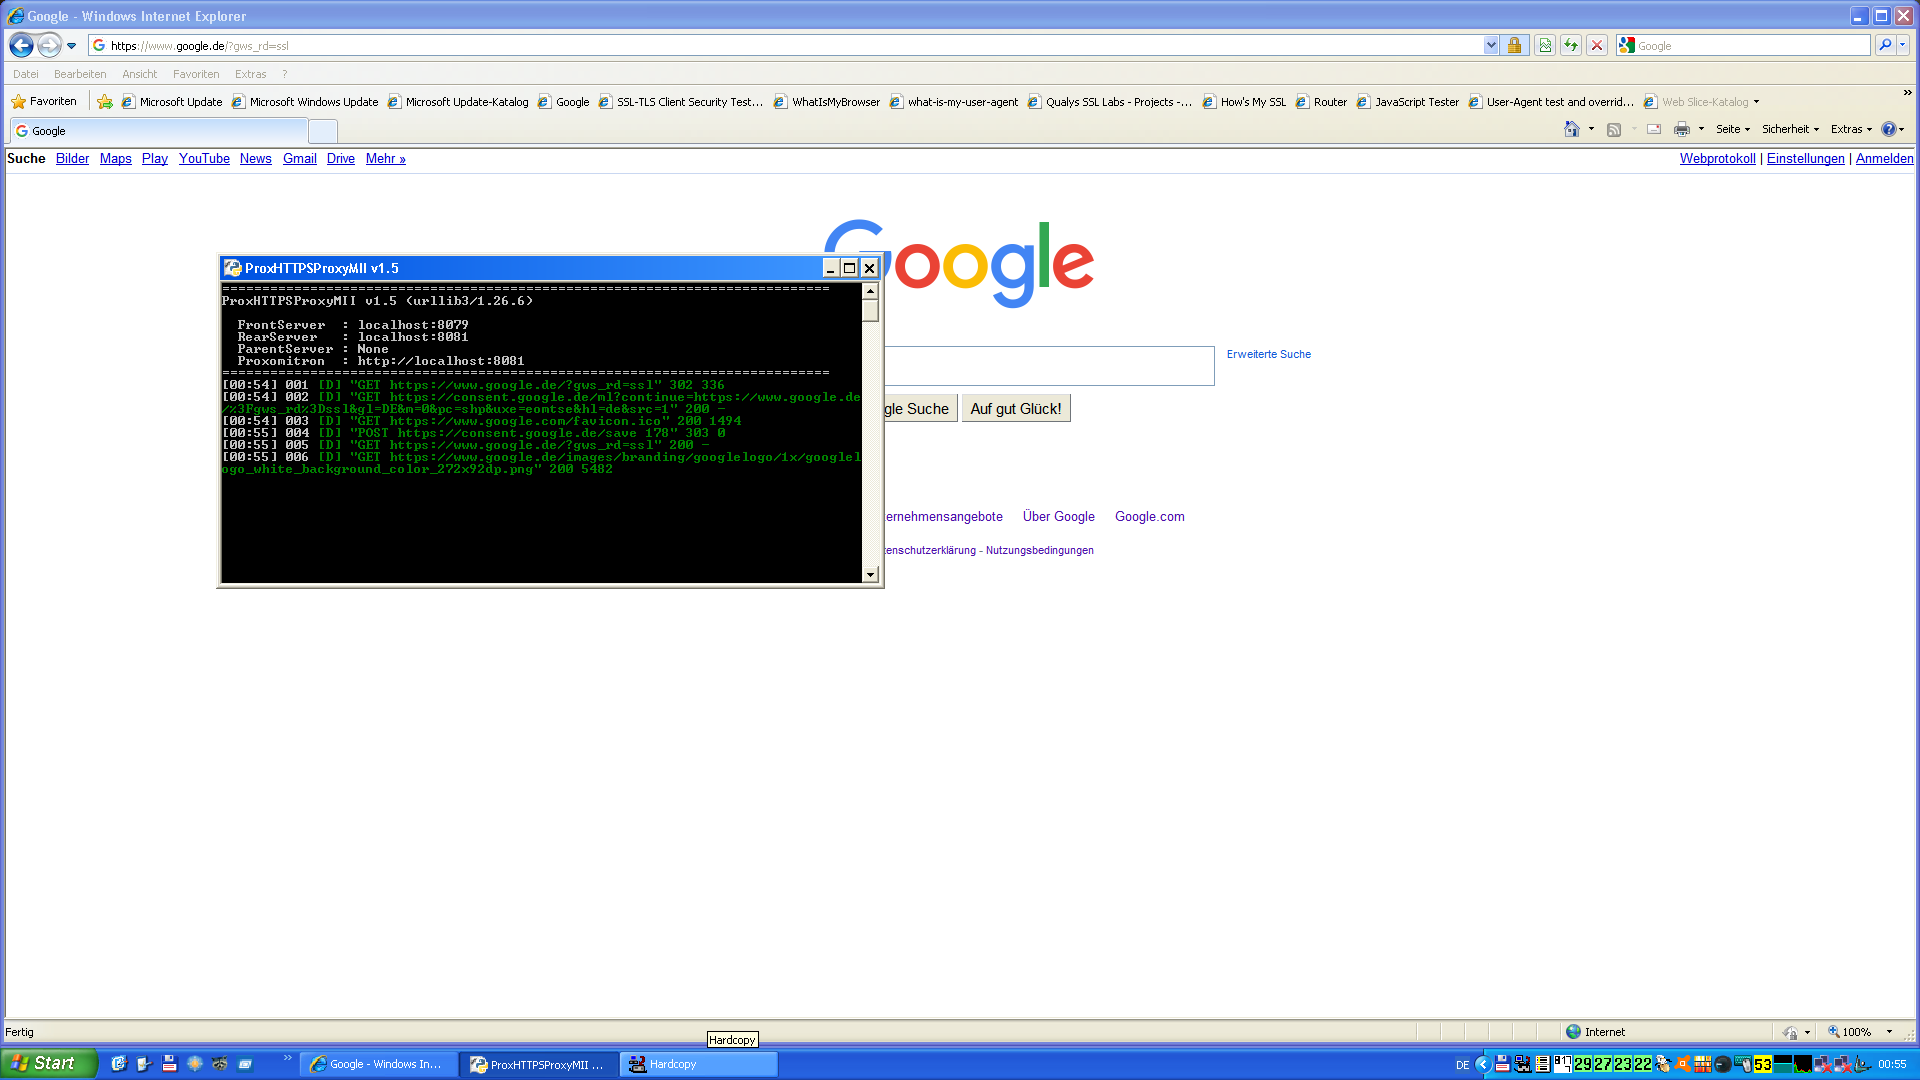Open the Erweiterte Suche link
1920x1080 pixels.
coord(1268,354)
